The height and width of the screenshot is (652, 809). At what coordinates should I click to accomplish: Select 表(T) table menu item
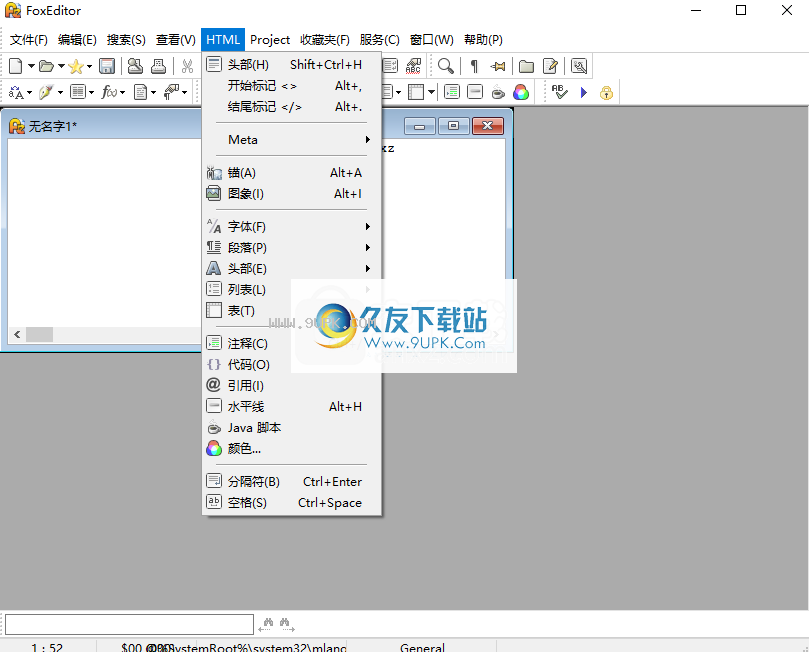click(292, 311)
